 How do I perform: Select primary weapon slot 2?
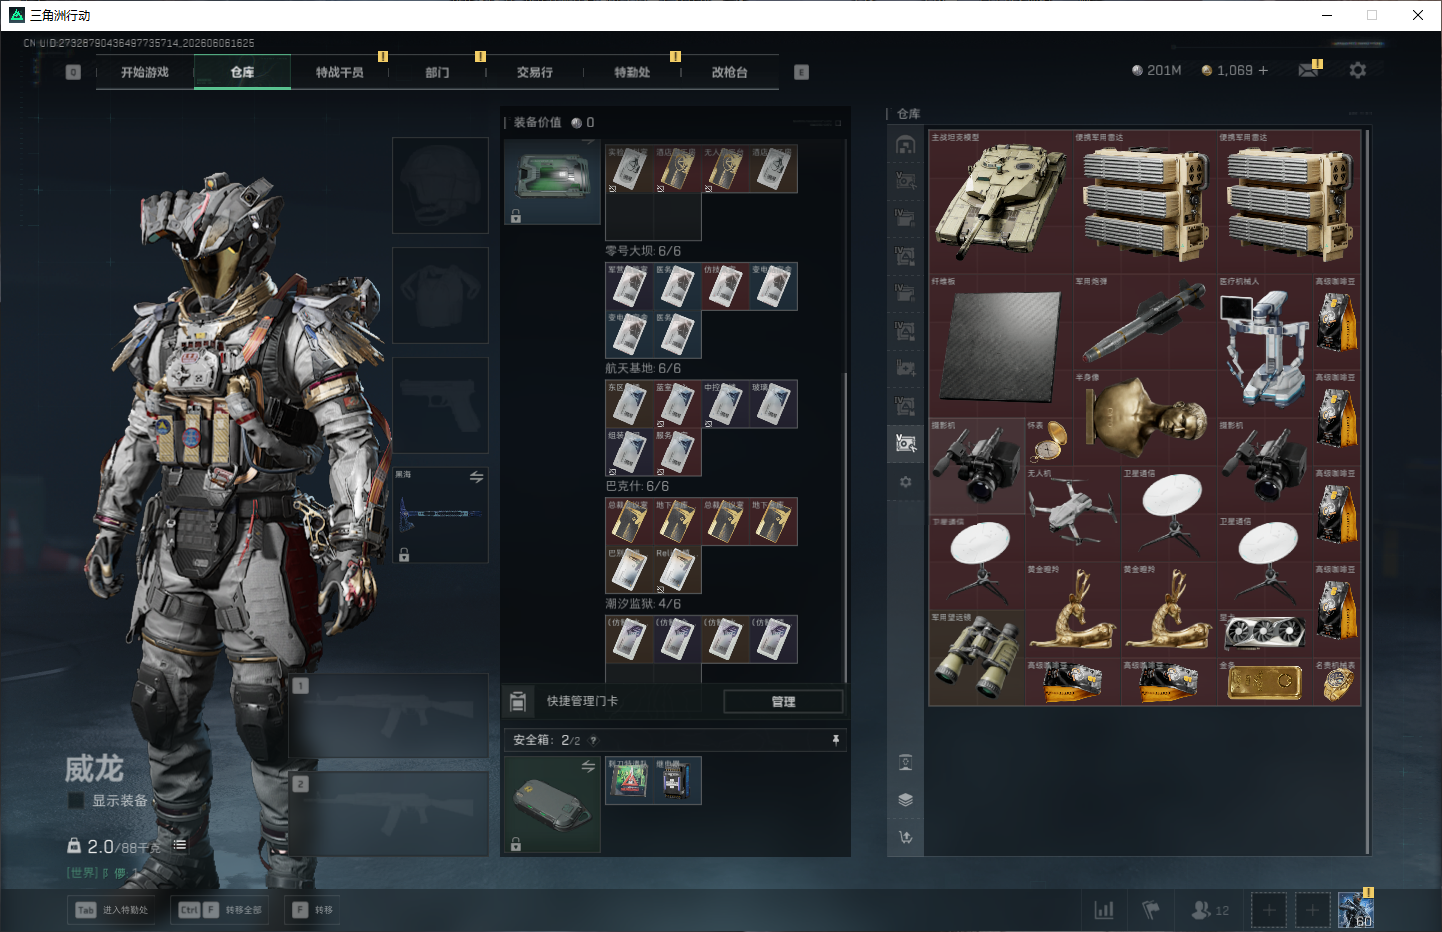pyautogui.click(x=389, y=813)
